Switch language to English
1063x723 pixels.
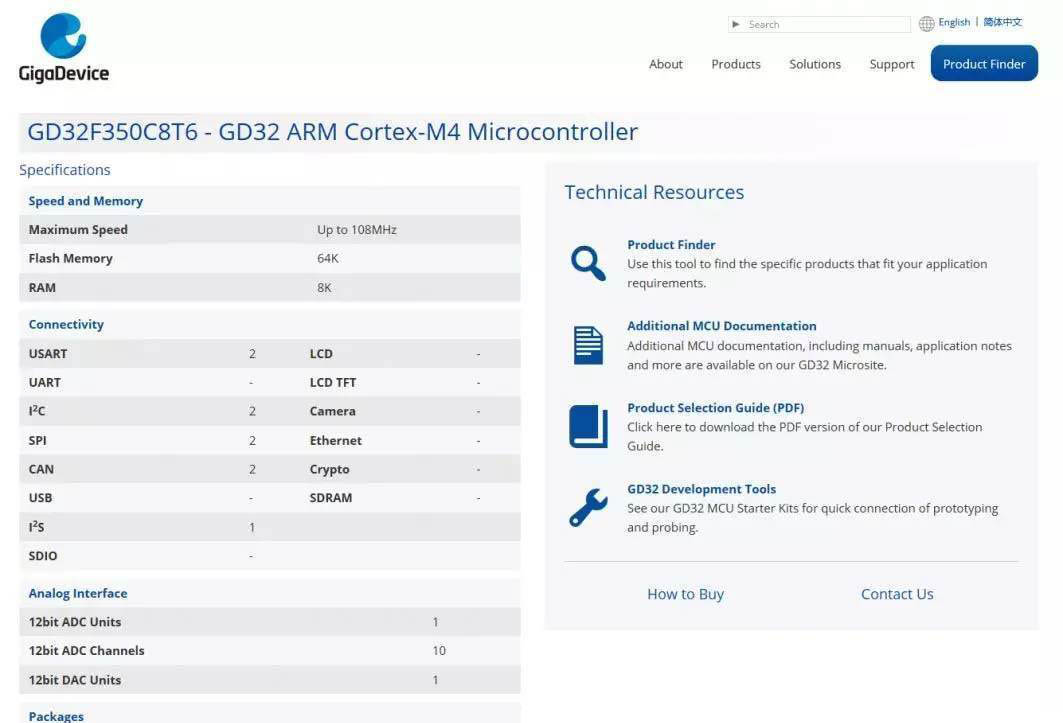click(x=954, y=22)
